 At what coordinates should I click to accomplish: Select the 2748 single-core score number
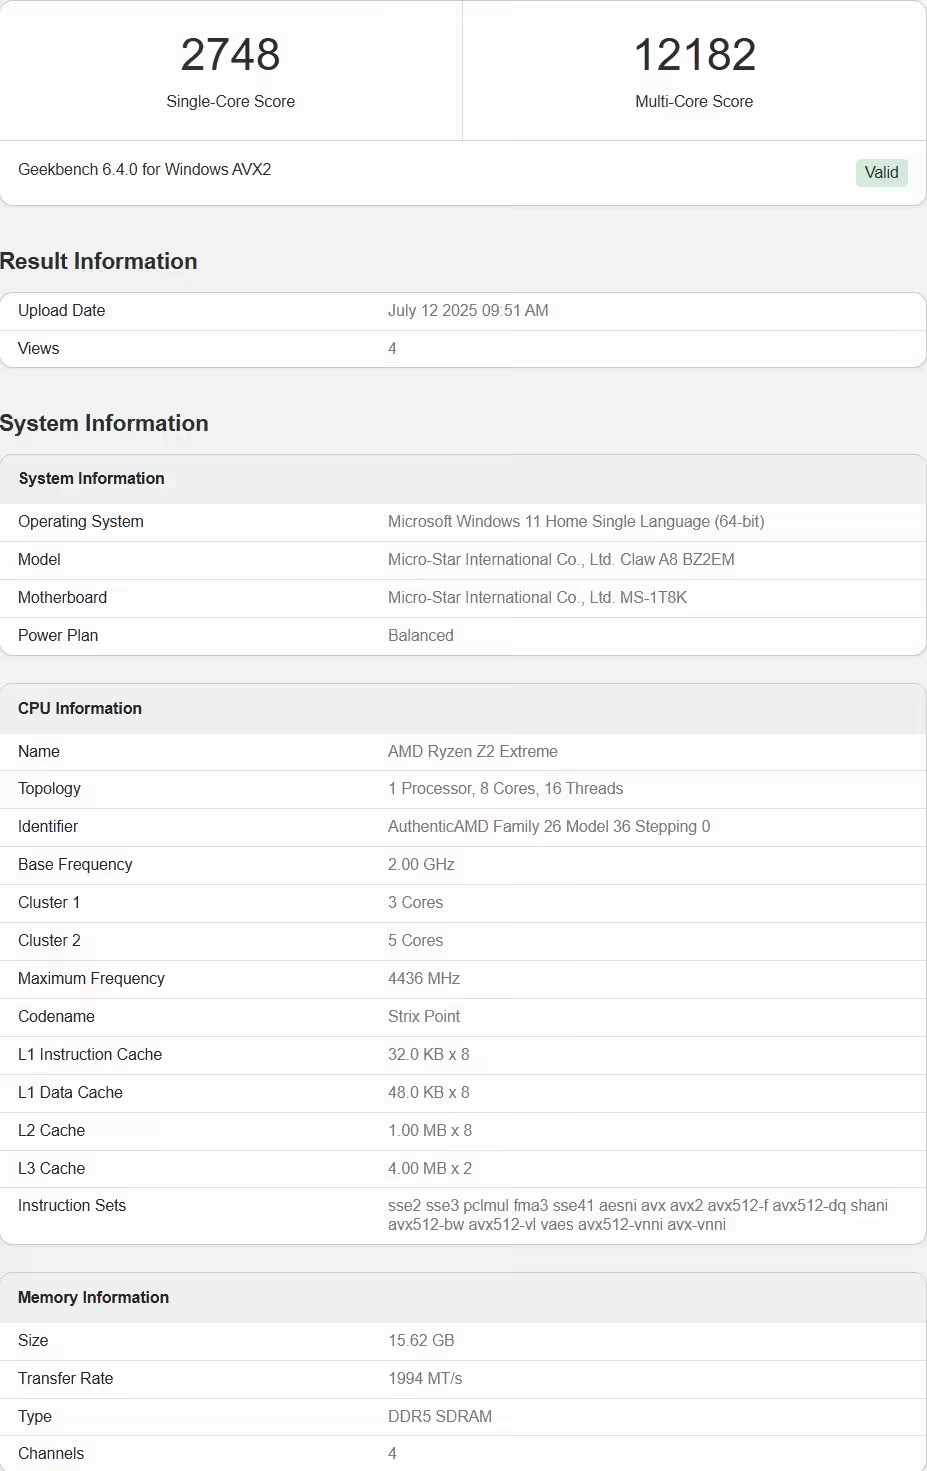pos(230,54)
